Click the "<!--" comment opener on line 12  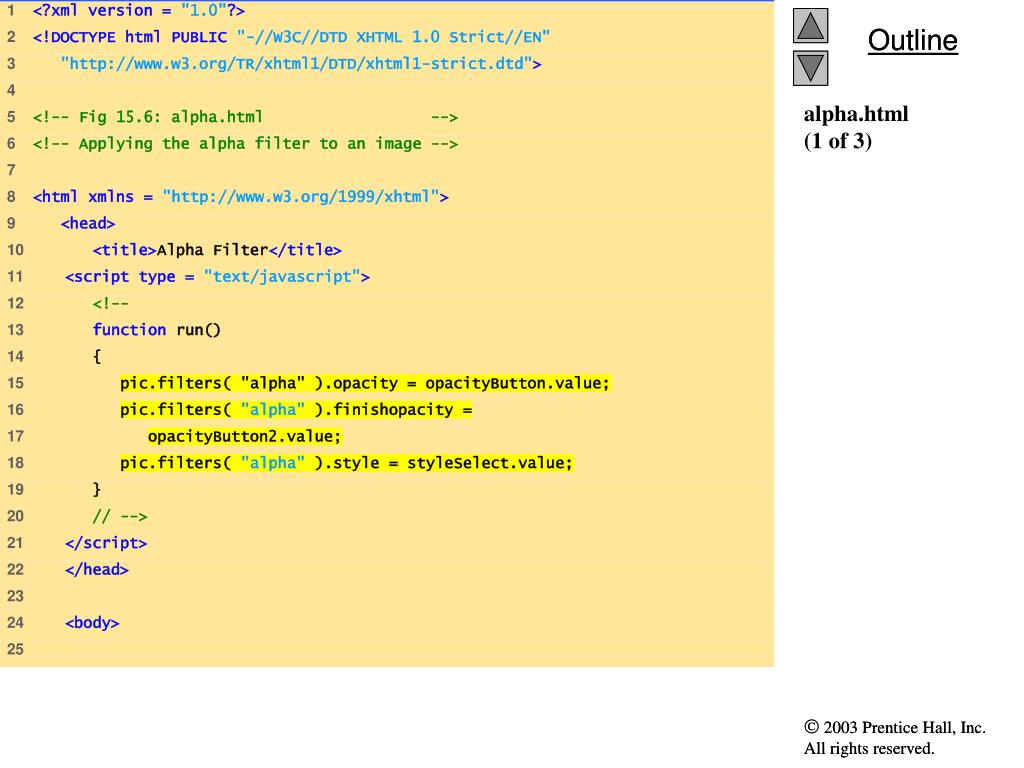click(x=110, y=304)
